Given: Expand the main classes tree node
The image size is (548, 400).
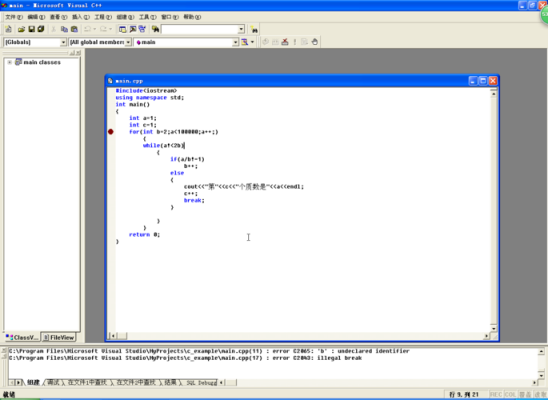Looking at the screenshot, I should pyautogui.click(x=10, y=62).
